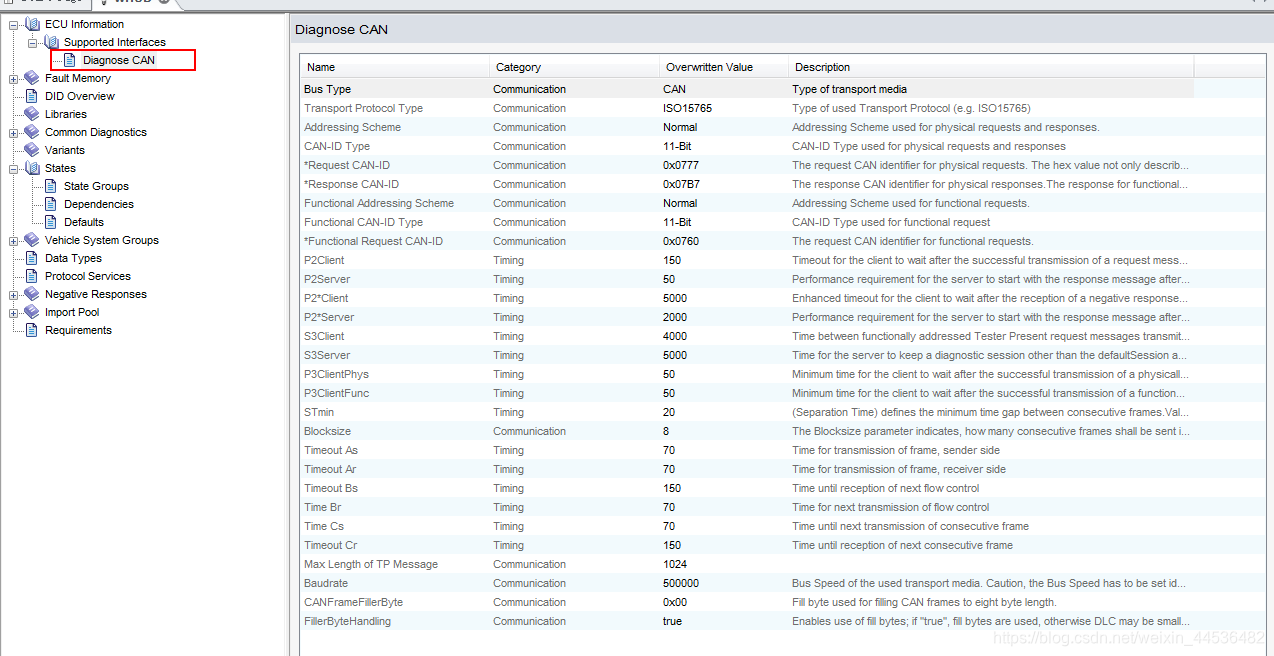This screenshot has height=656, width=1274.
Task: Select the S3Server parameter name
Action: tap(327, 355)
